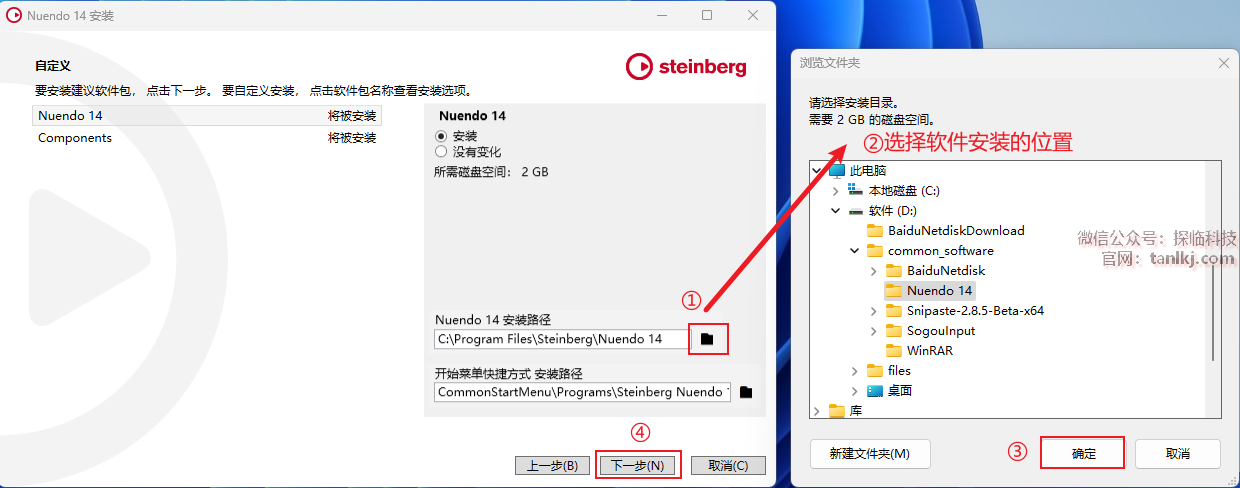Select Nuendo 14 package in list
This screenshot has height=488, width=1240.
coord(207,116)
